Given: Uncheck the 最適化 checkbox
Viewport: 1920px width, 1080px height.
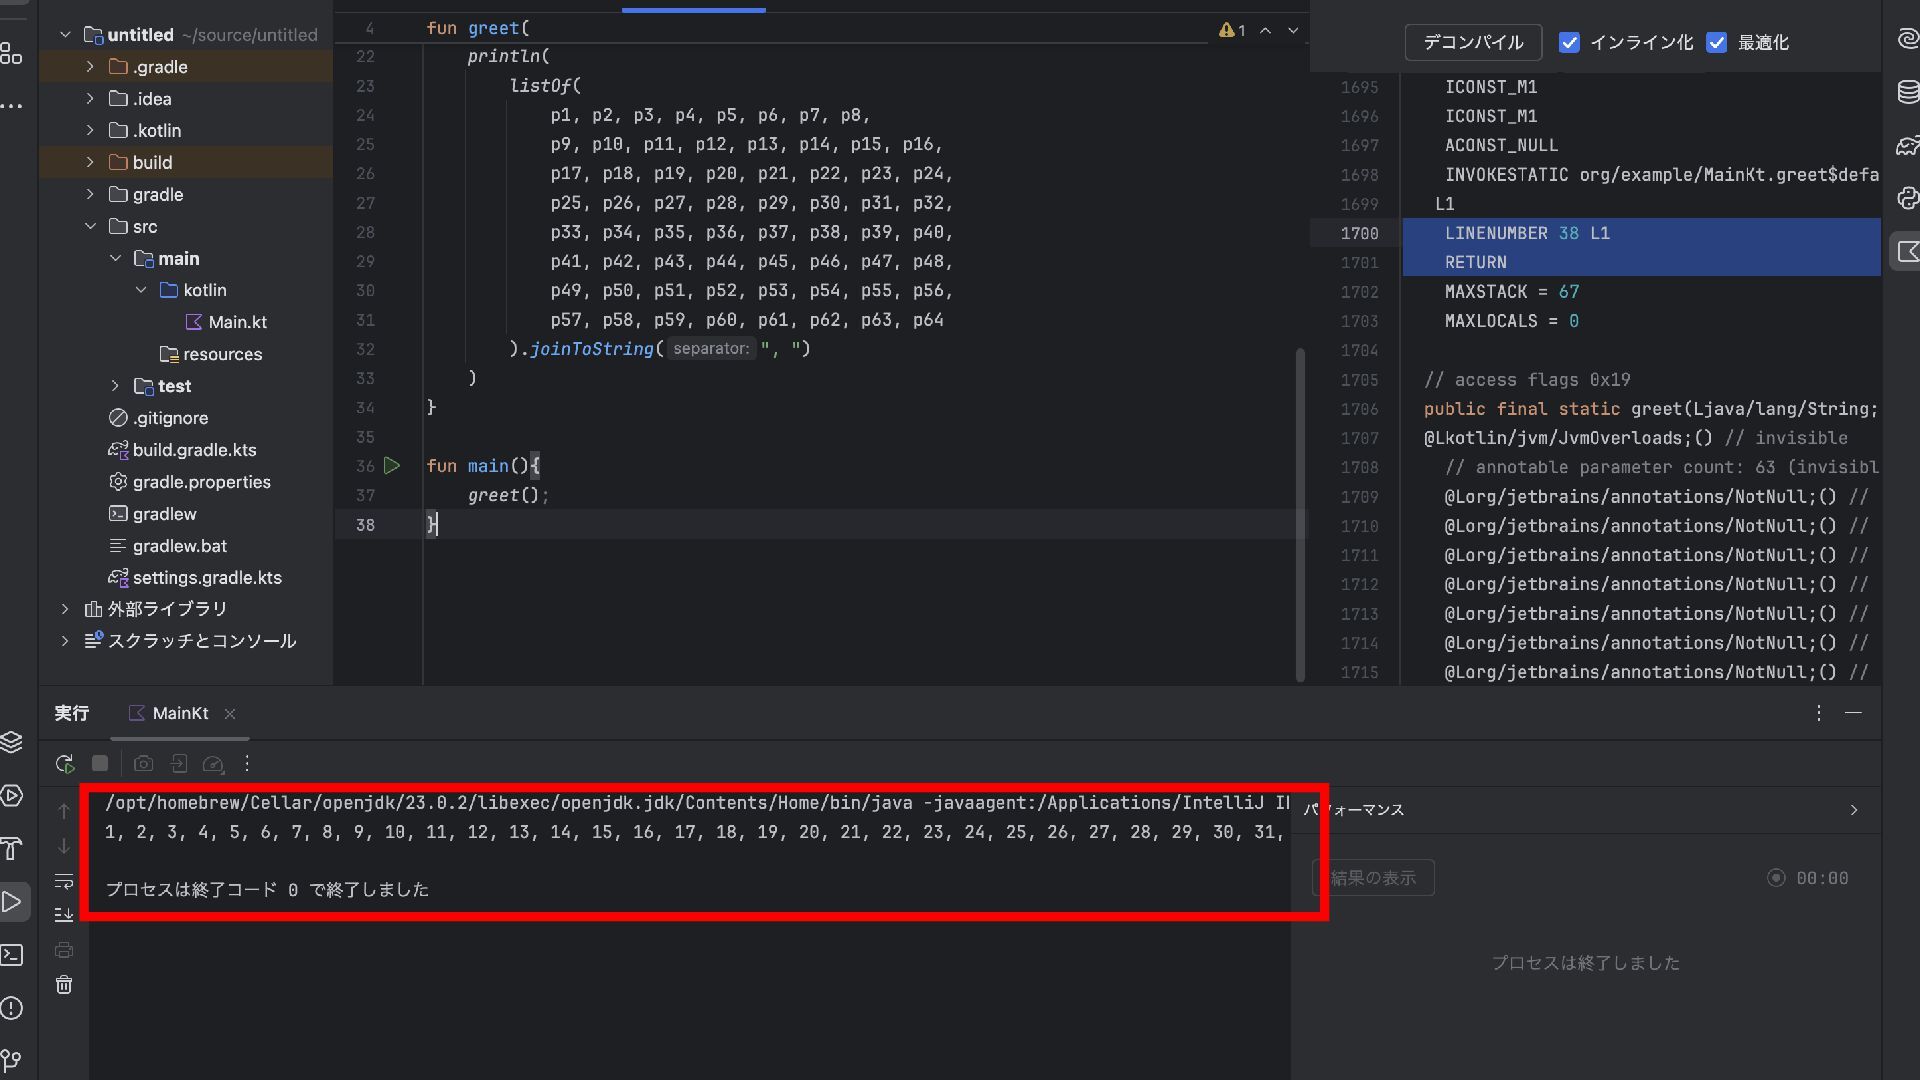Looking at the screenshot, I should tap(1717, 43).
